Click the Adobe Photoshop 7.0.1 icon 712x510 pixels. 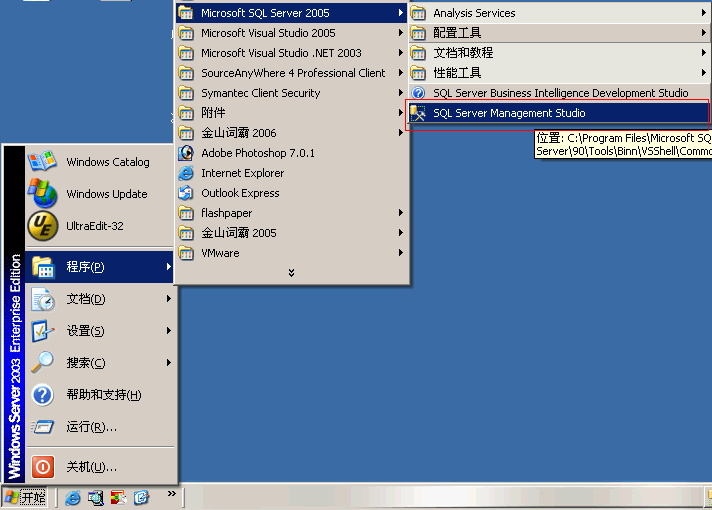click(186, 153)
